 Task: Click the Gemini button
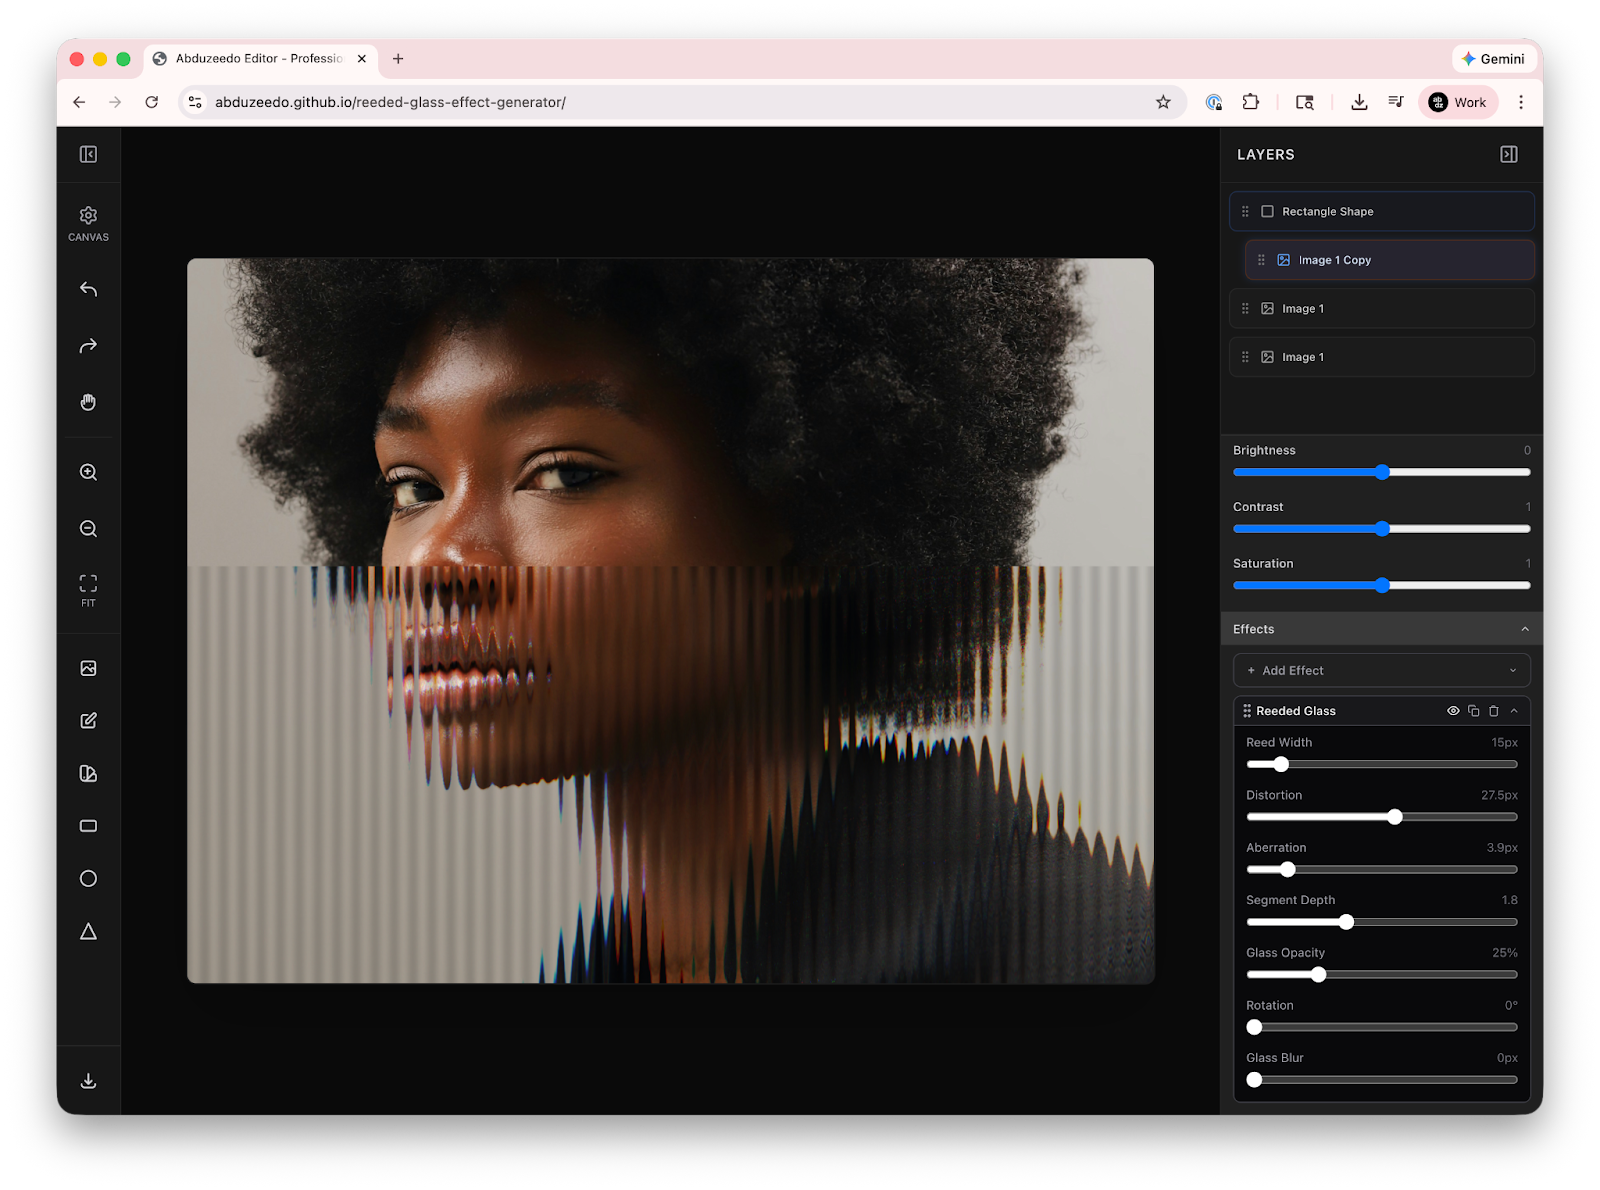(x=1493, y=59)
